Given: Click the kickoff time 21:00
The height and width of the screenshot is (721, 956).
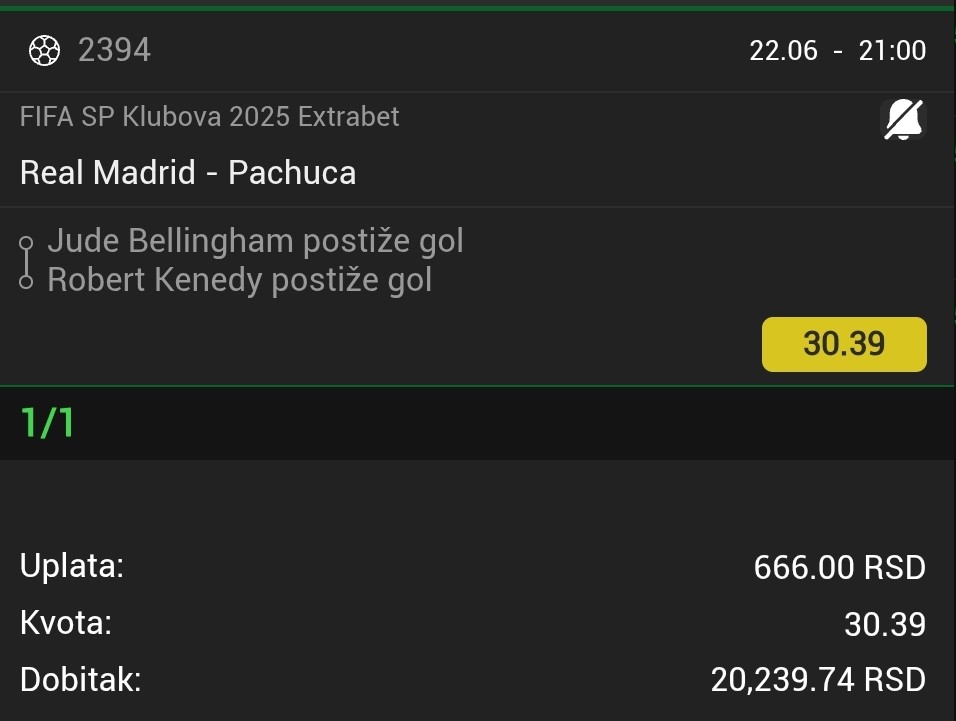Looking at the screenshot, I should click(x=893, y=51).
